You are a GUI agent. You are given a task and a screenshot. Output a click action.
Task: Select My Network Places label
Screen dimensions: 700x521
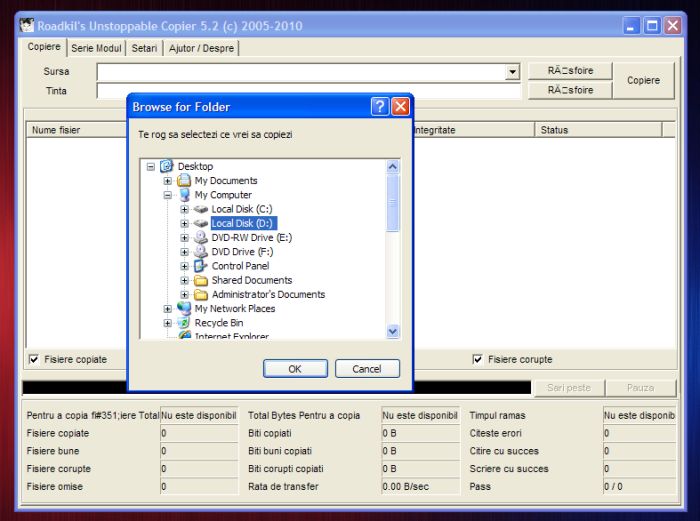coord(235,308)
